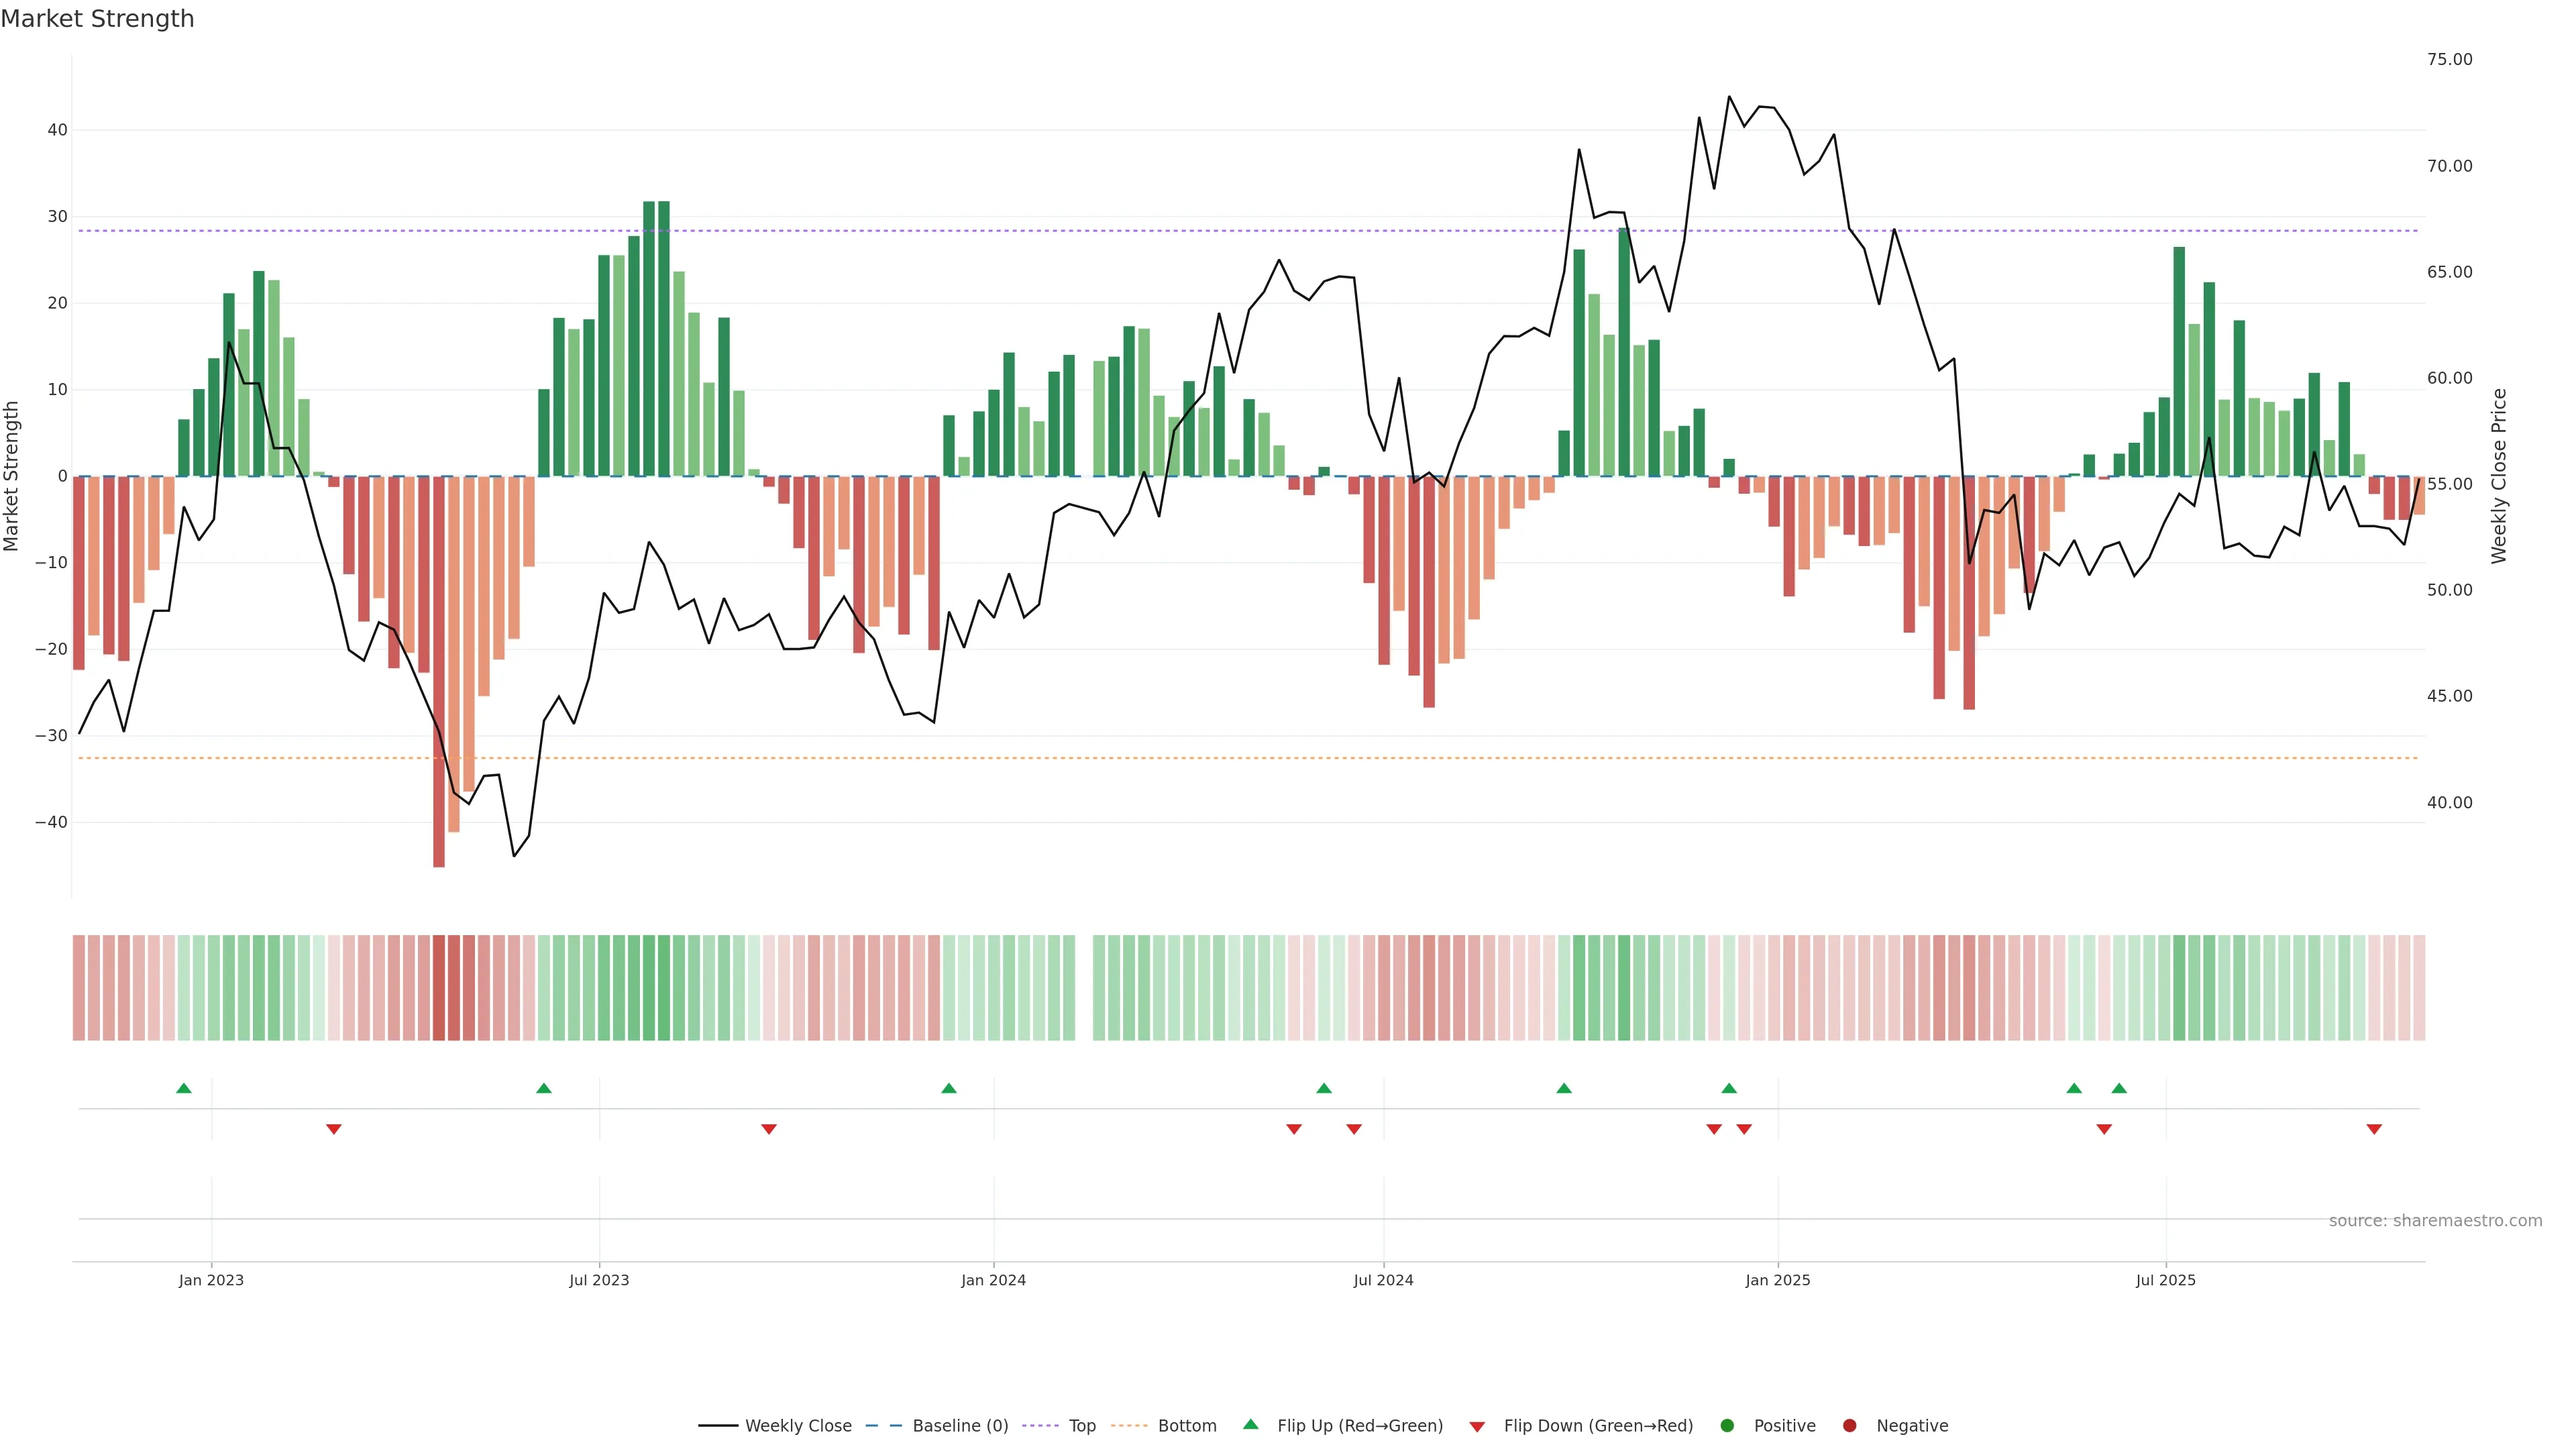
Task: Click the darkest red heatmap strip cell
Action: (x=439, y=987)
